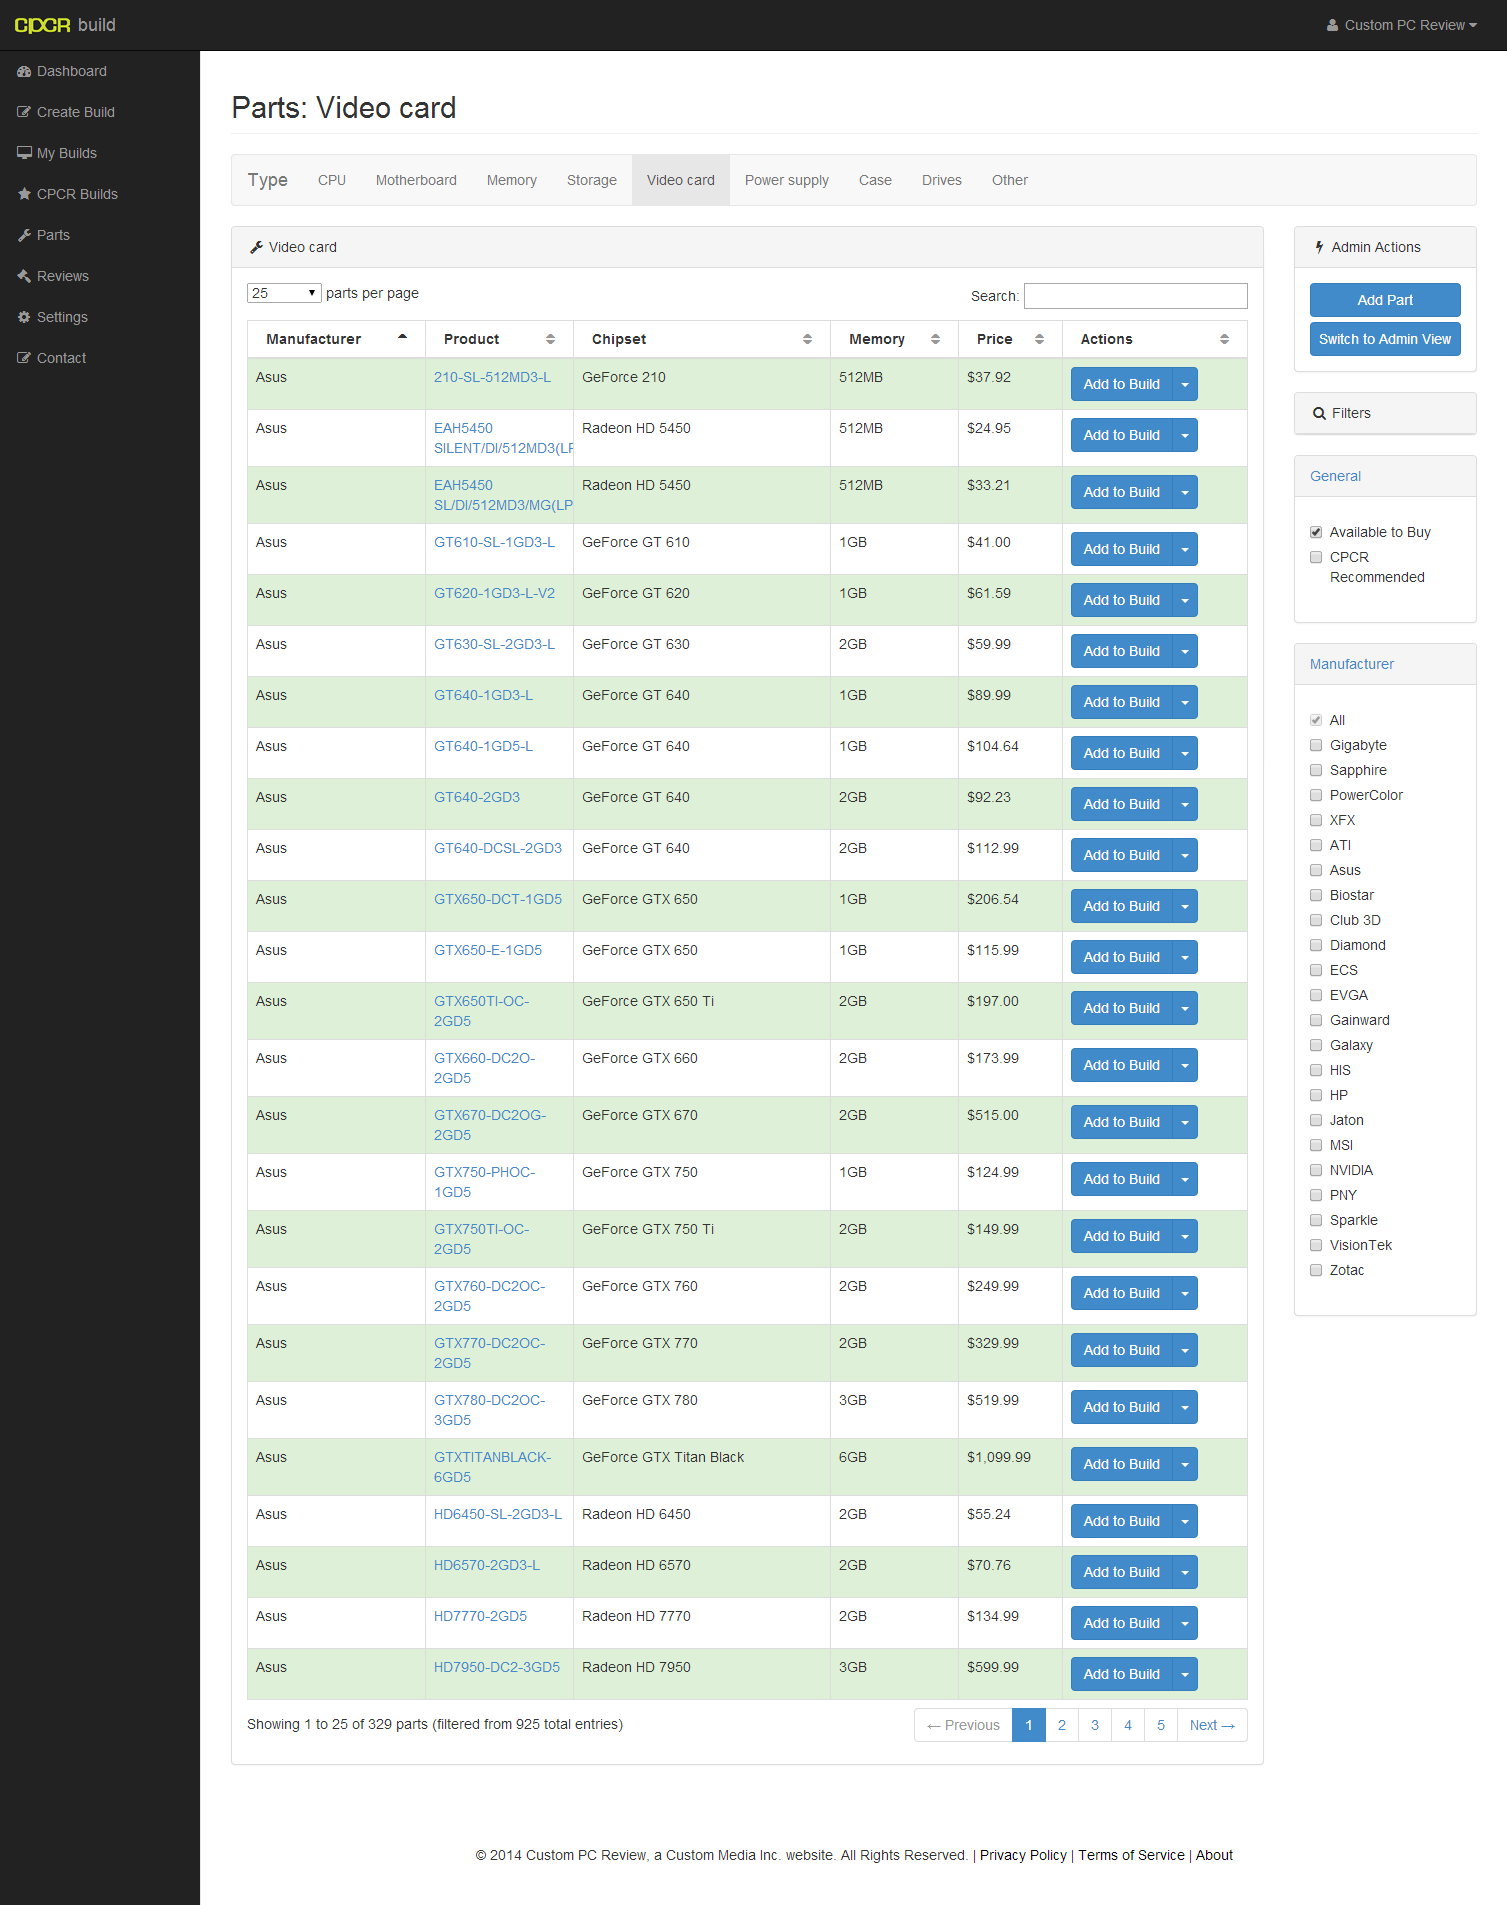Sort by Price using its sort arrows
1507x1905 pixels.
click(1039, 339)
